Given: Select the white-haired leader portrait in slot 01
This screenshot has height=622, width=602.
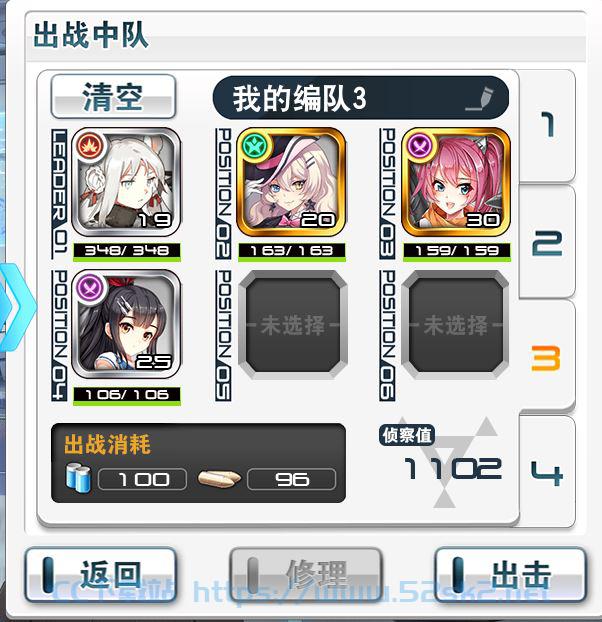Looking at the screenshot, I should [126, 182].
